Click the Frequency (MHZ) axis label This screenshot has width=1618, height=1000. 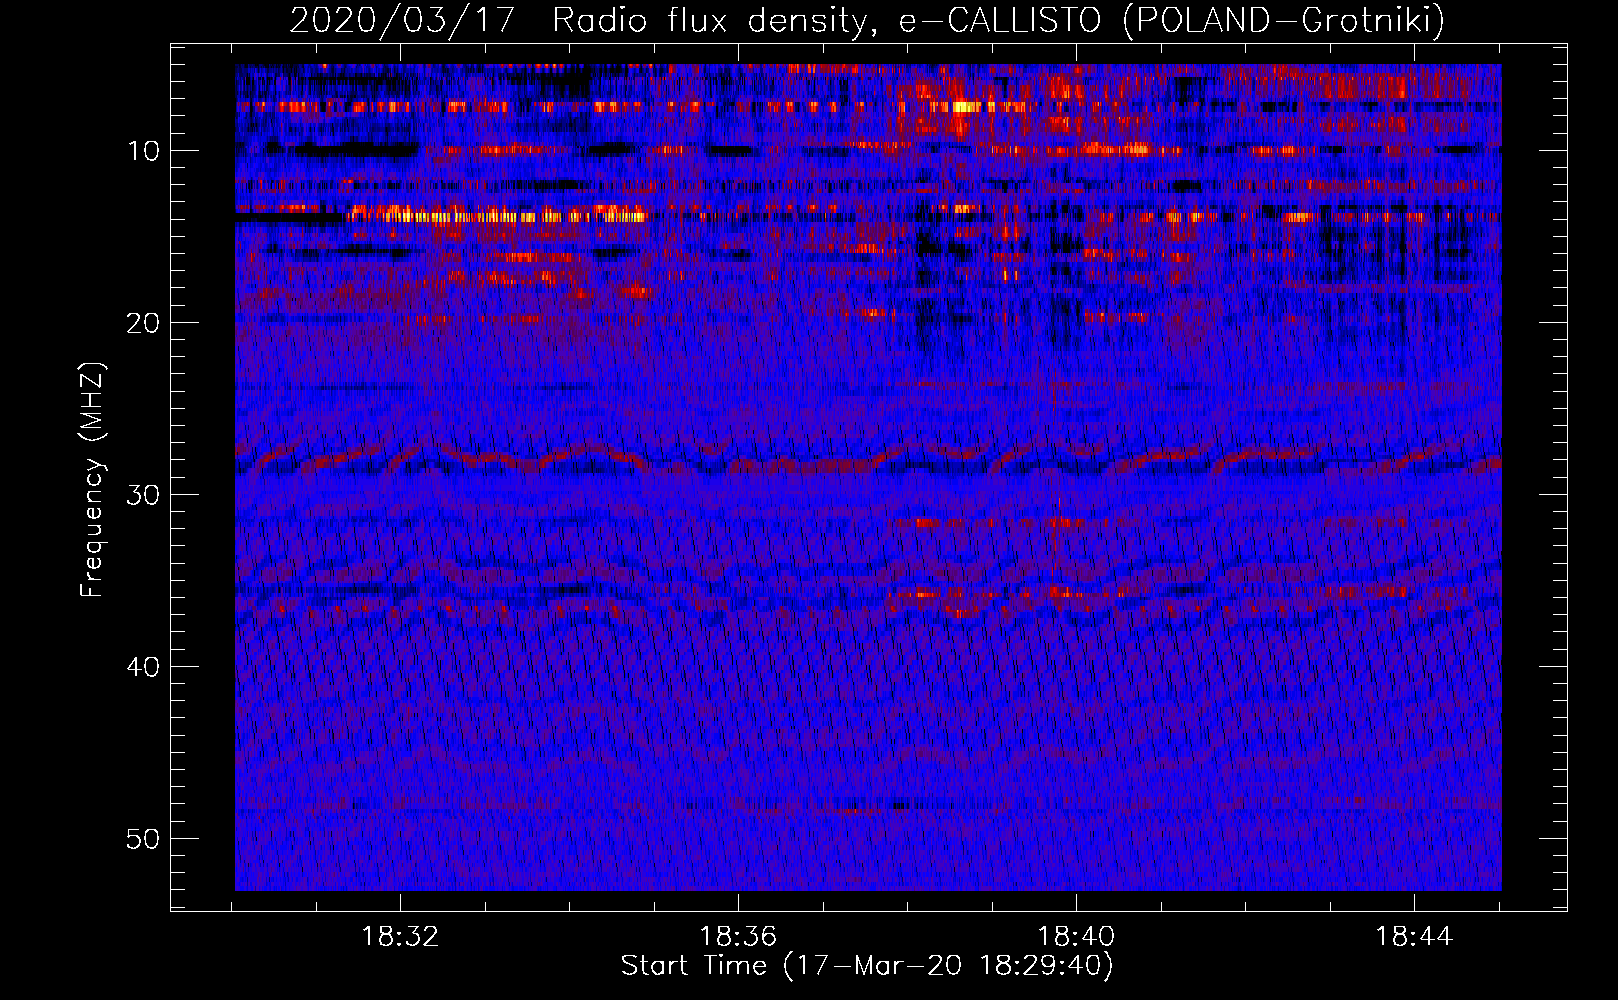click(91, 480)
